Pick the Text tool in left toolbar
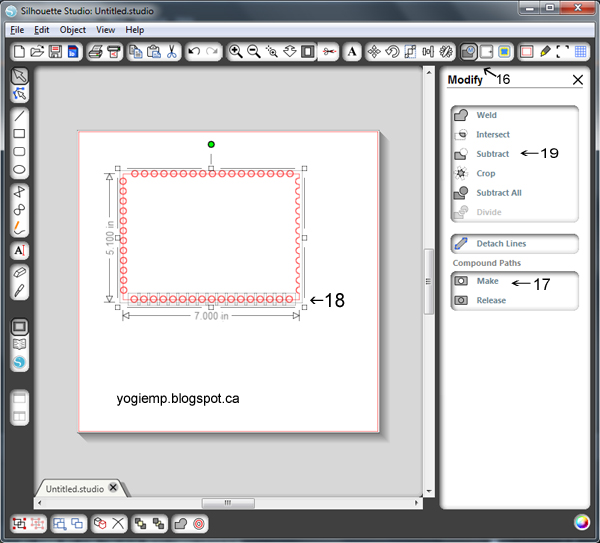 tap(19, 249)
